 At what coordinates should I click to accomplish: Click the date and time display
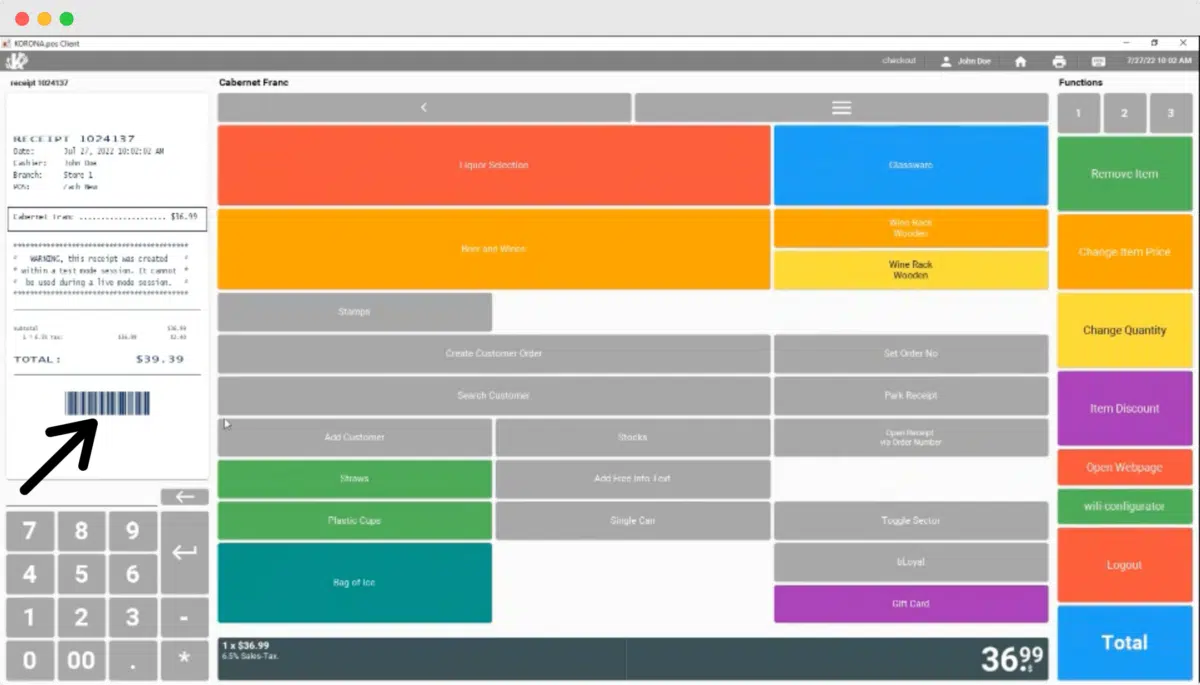pyautogui.click(x=1157, y=61)
